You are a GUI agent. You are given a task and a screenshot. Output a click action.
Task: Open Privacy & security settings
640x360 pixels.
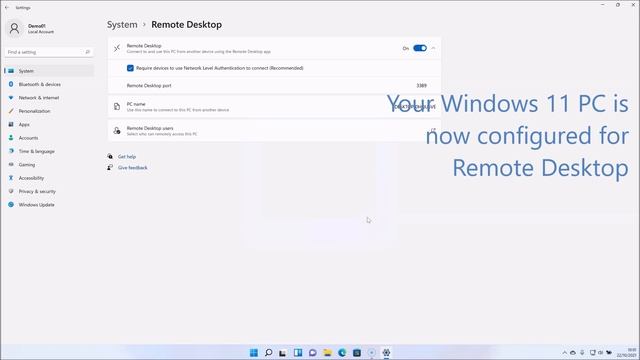(49, 191)
